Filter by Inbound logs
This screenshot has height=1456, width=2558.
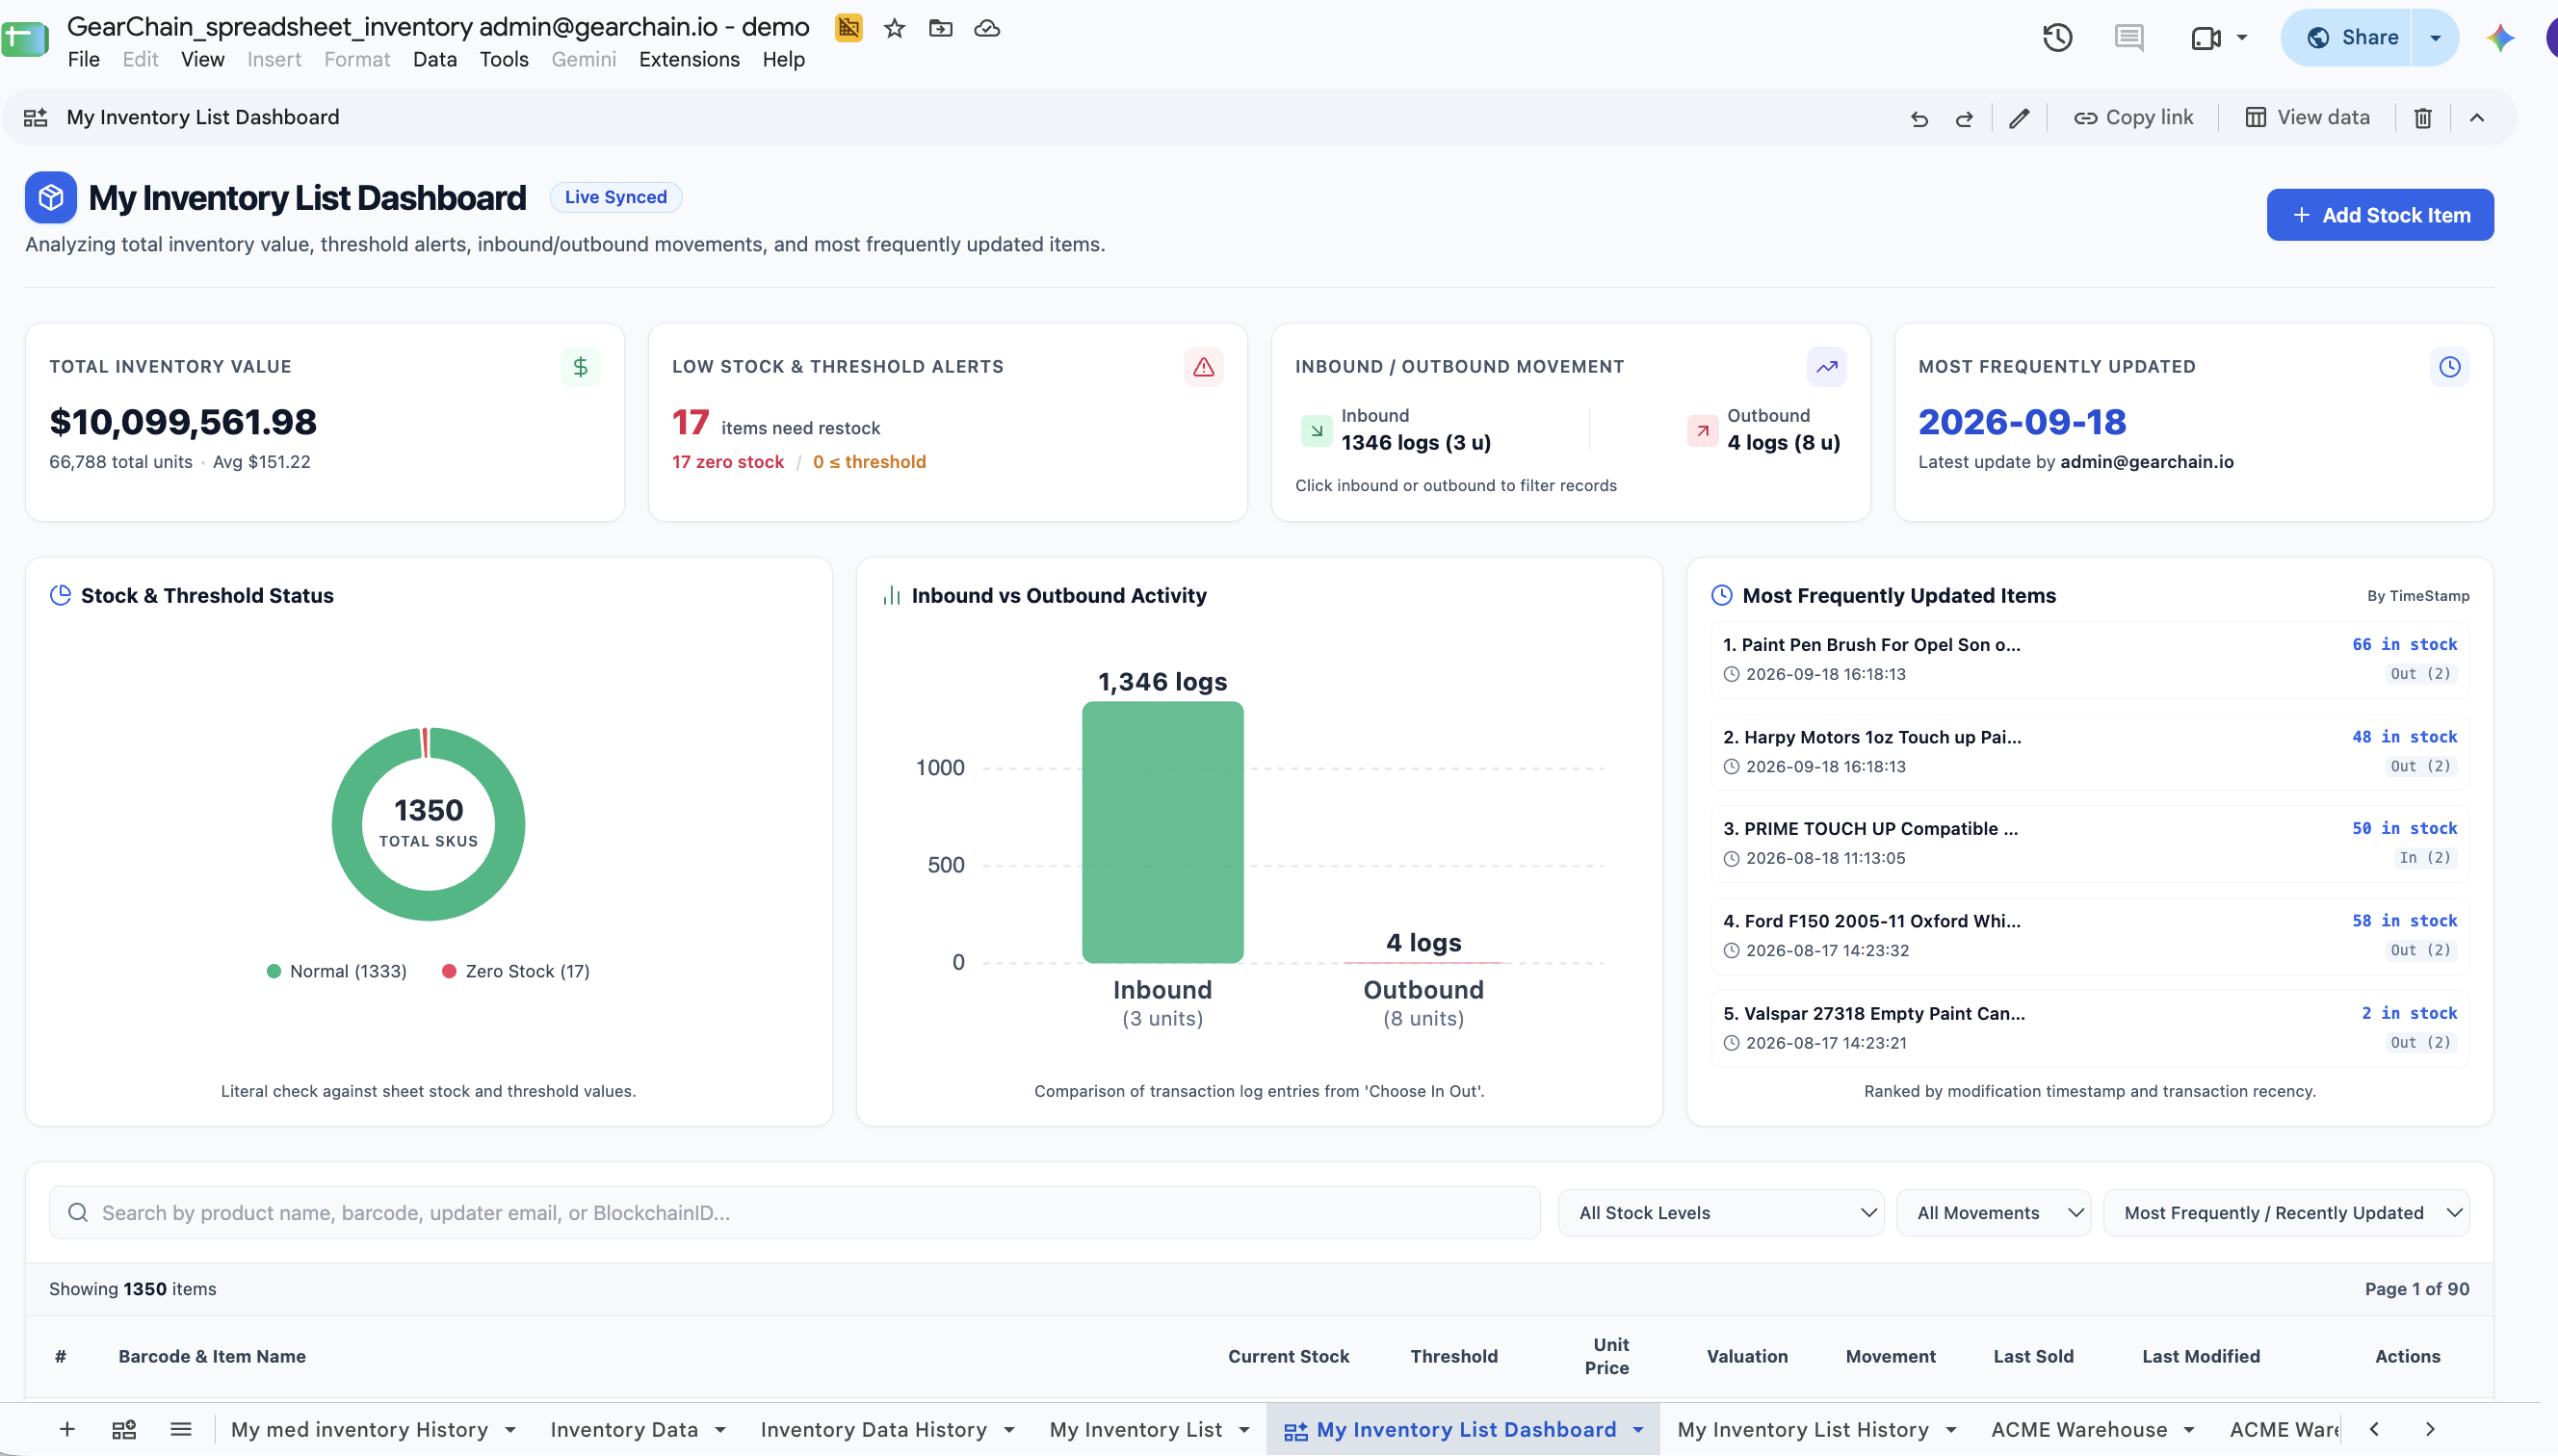click(x=1396, y=430)
